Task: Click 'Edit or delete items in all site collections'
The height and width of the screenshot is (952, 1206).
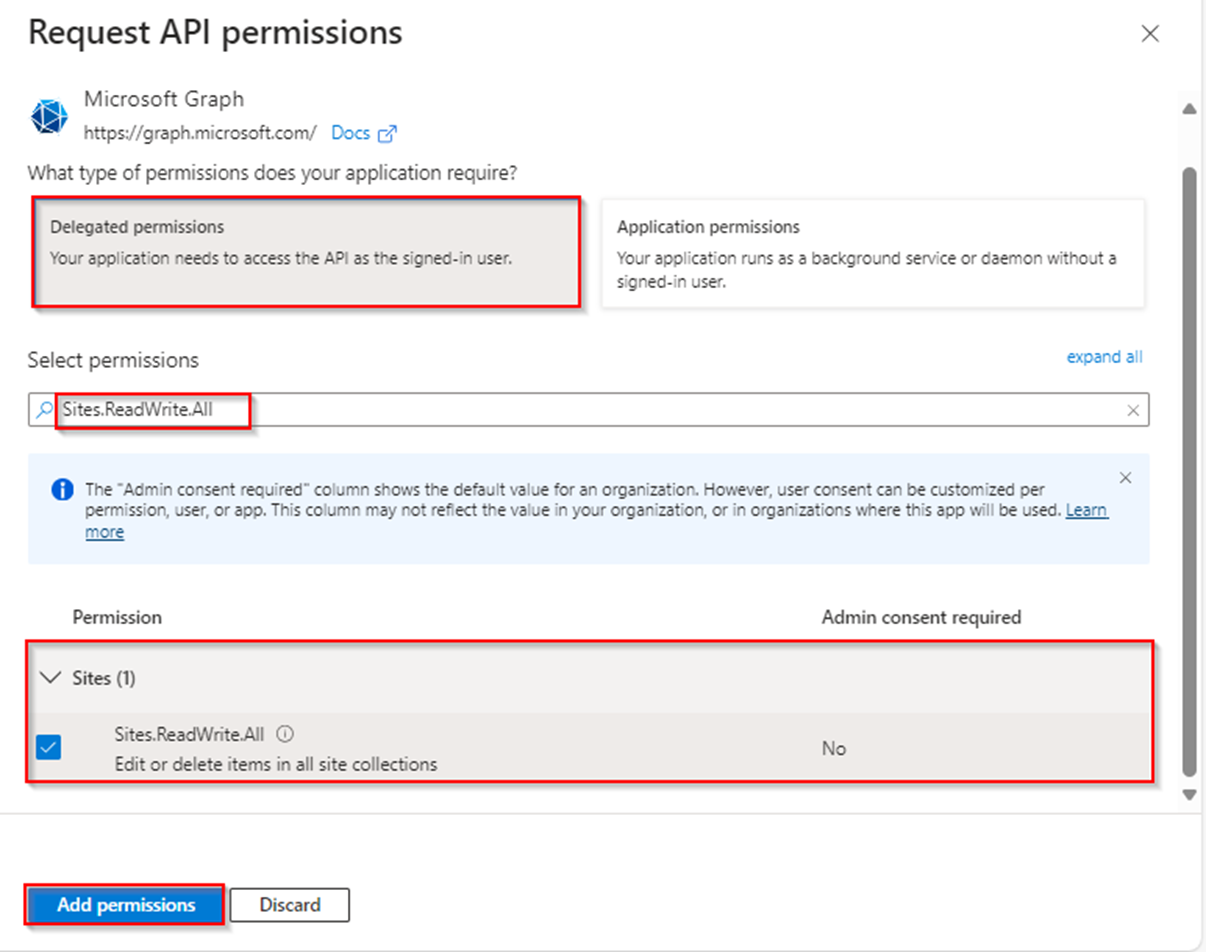Action: pyautogui.click(x=276, y=764)
